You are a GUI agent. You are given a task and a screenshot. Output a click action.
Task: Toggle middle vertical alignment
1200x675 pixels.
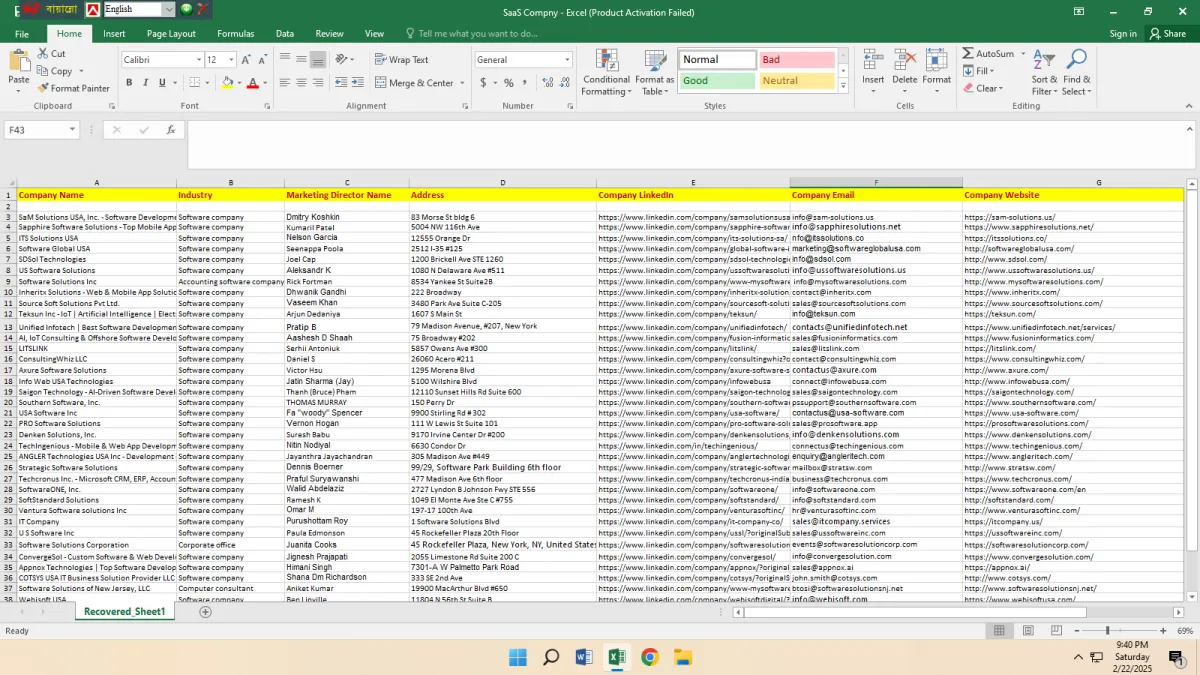302,59
